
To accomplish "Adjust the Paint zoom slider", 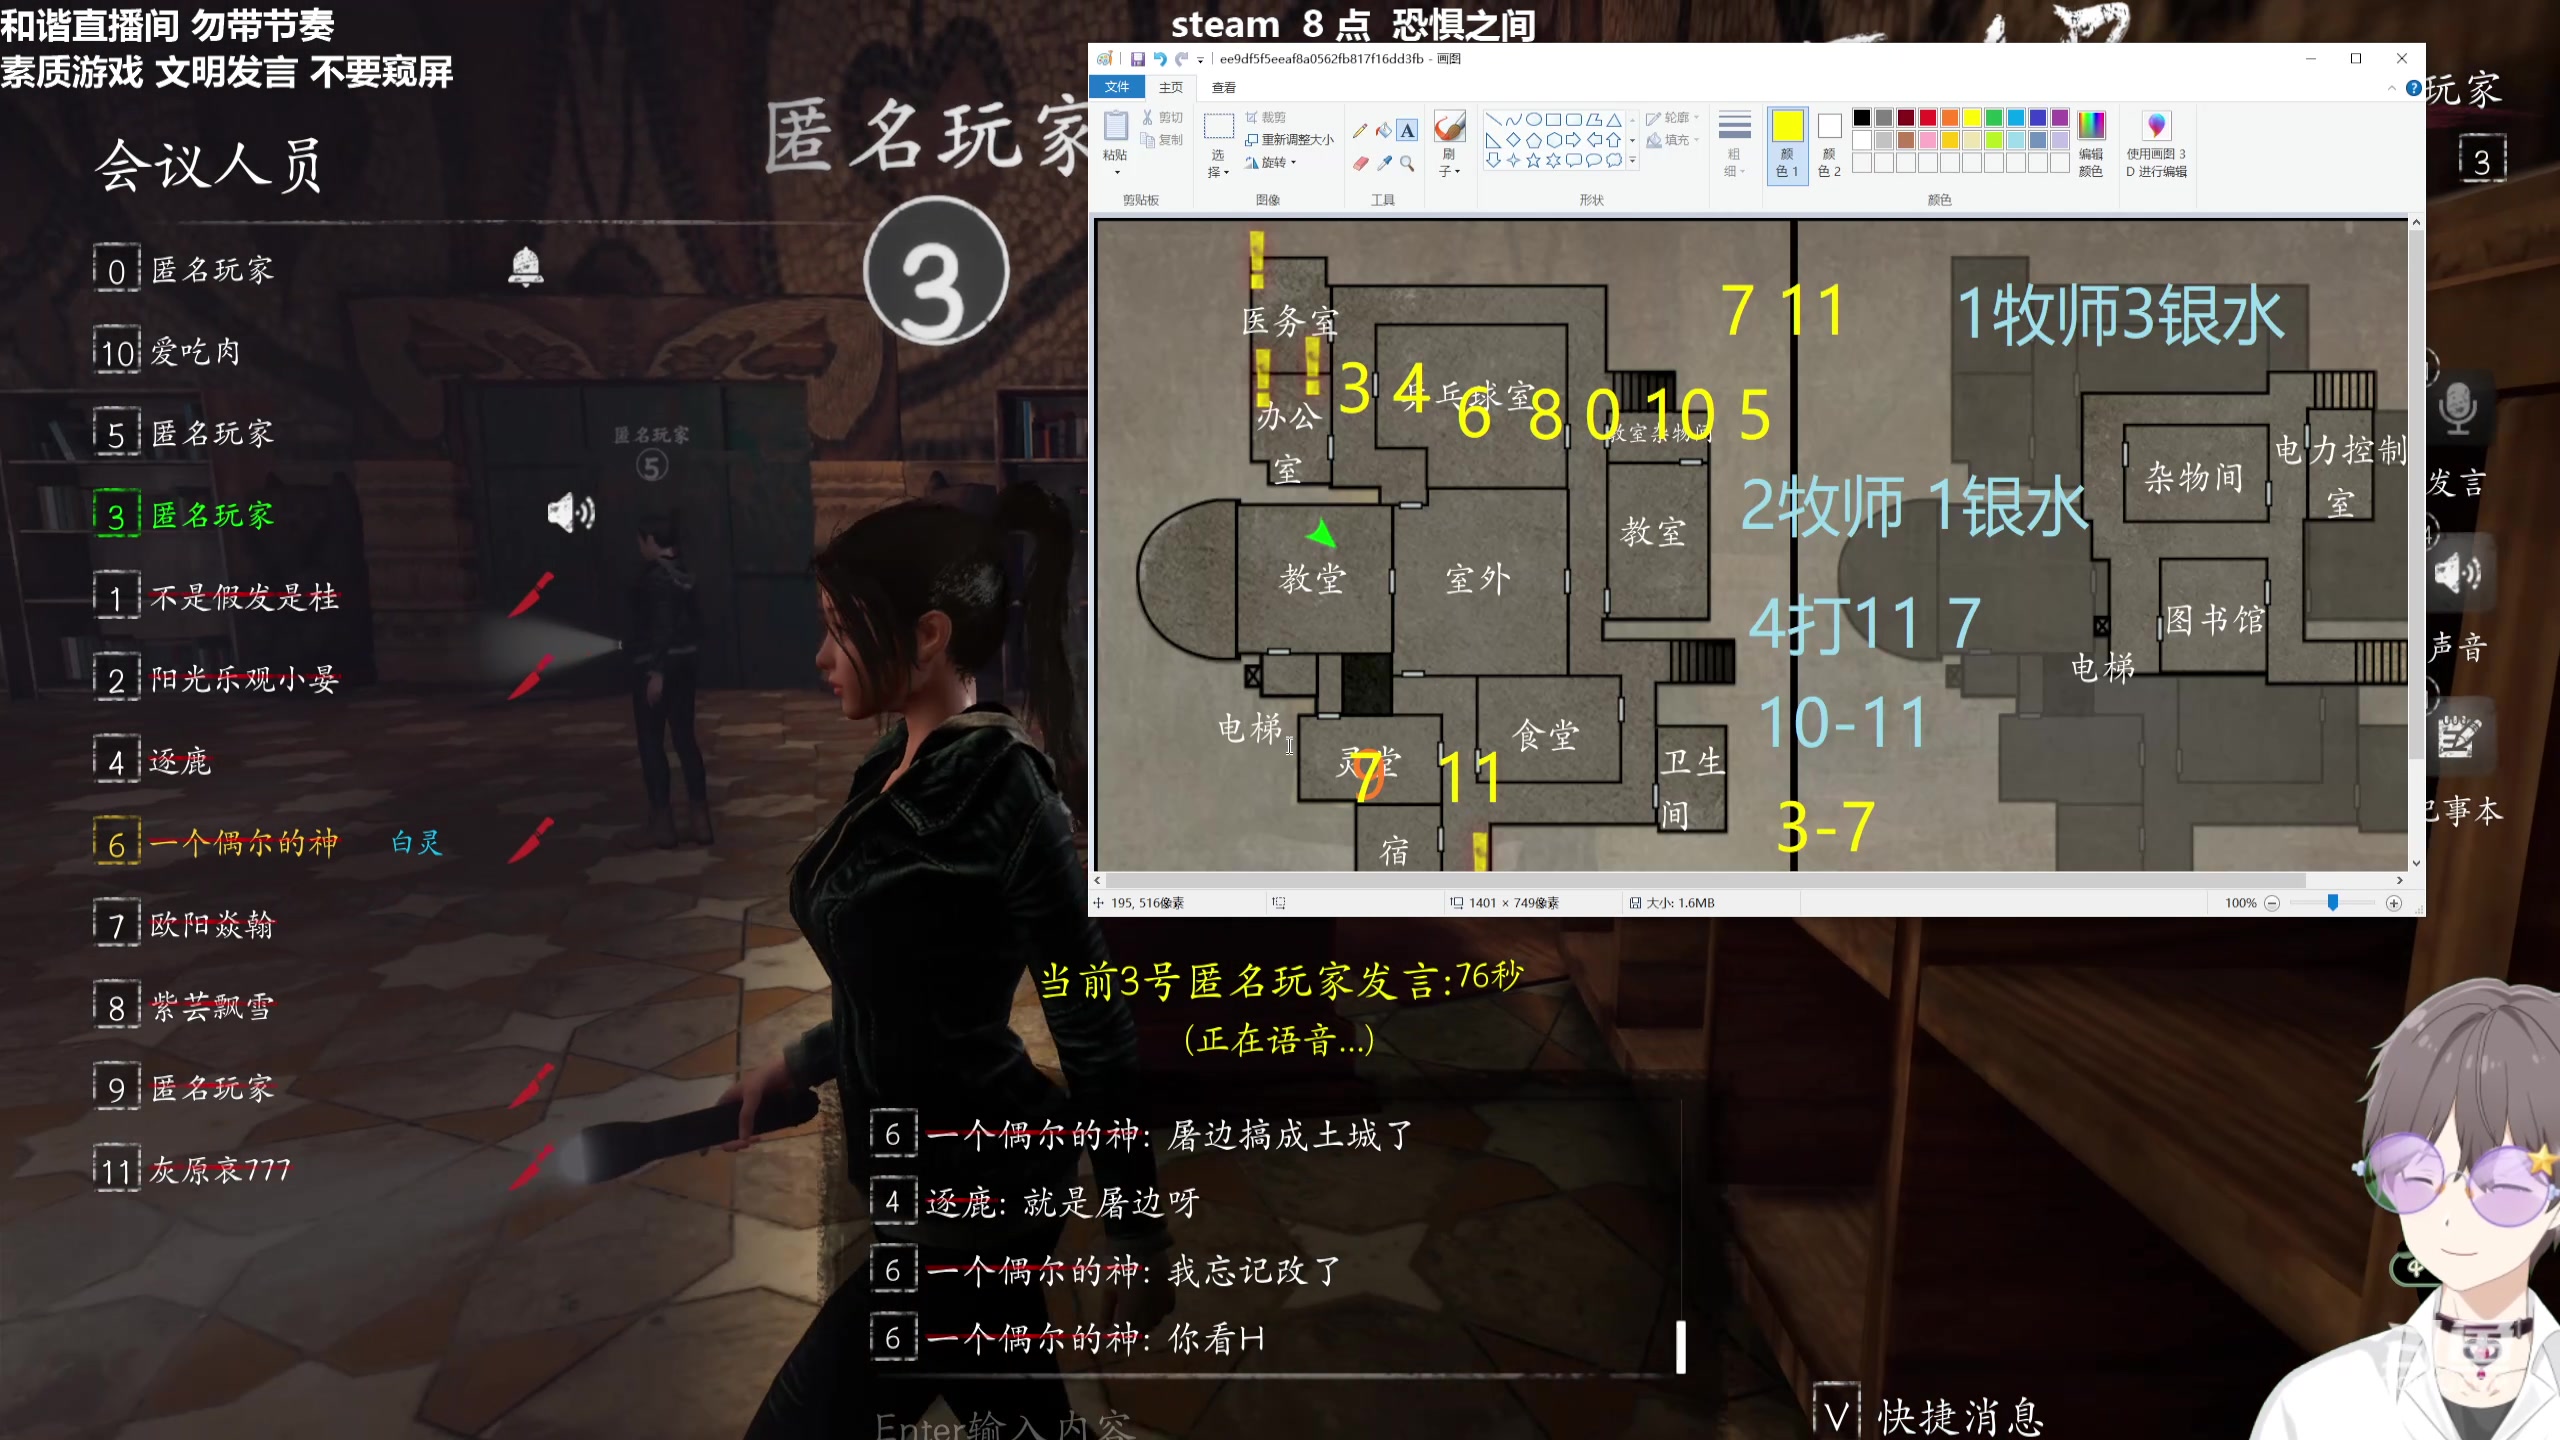I will pos(2333,903).
